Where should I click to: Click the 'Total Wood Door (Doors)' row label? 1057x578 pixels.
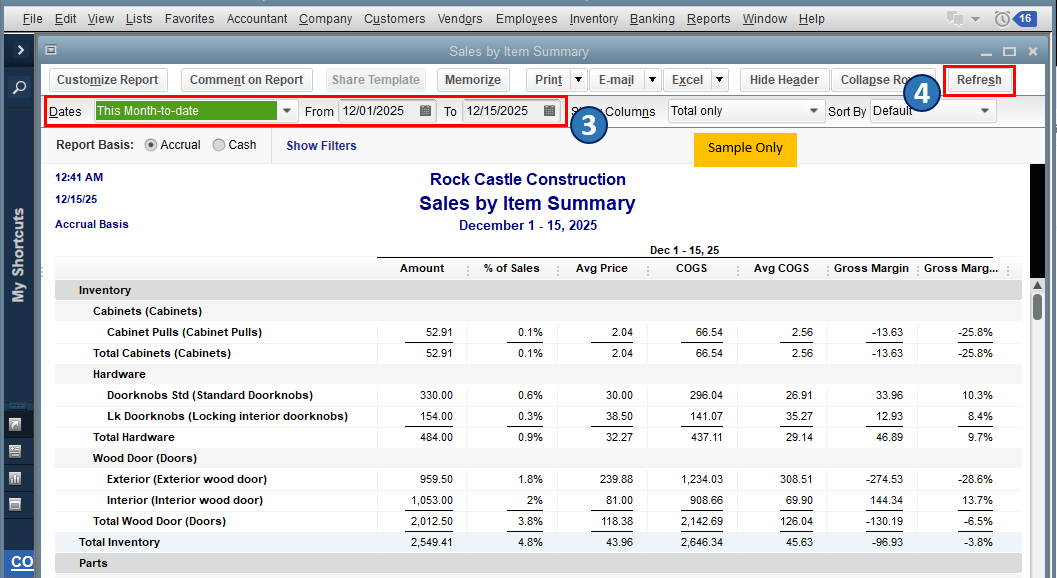click(x=159, y=521)
